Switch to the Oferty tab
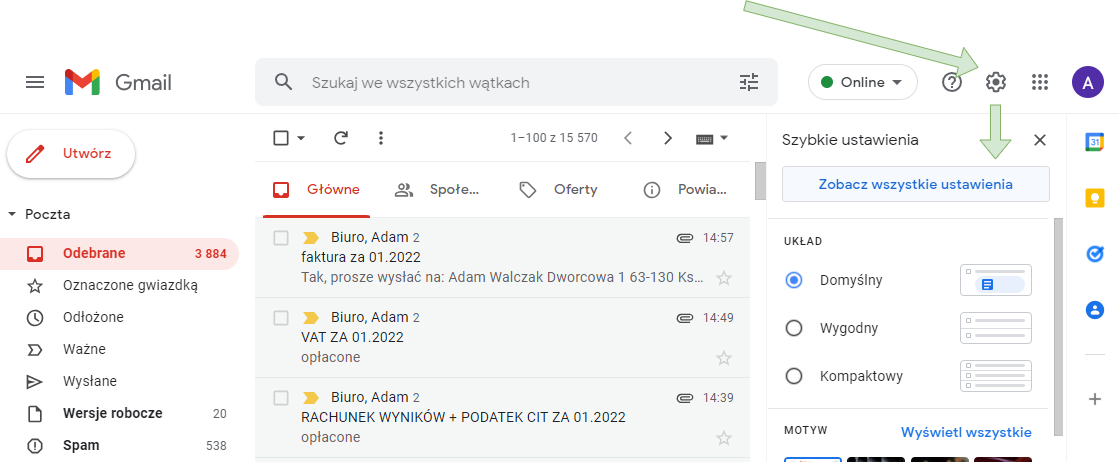The width and height of the screenshot is (1120, 463). (x=558, y=189)
